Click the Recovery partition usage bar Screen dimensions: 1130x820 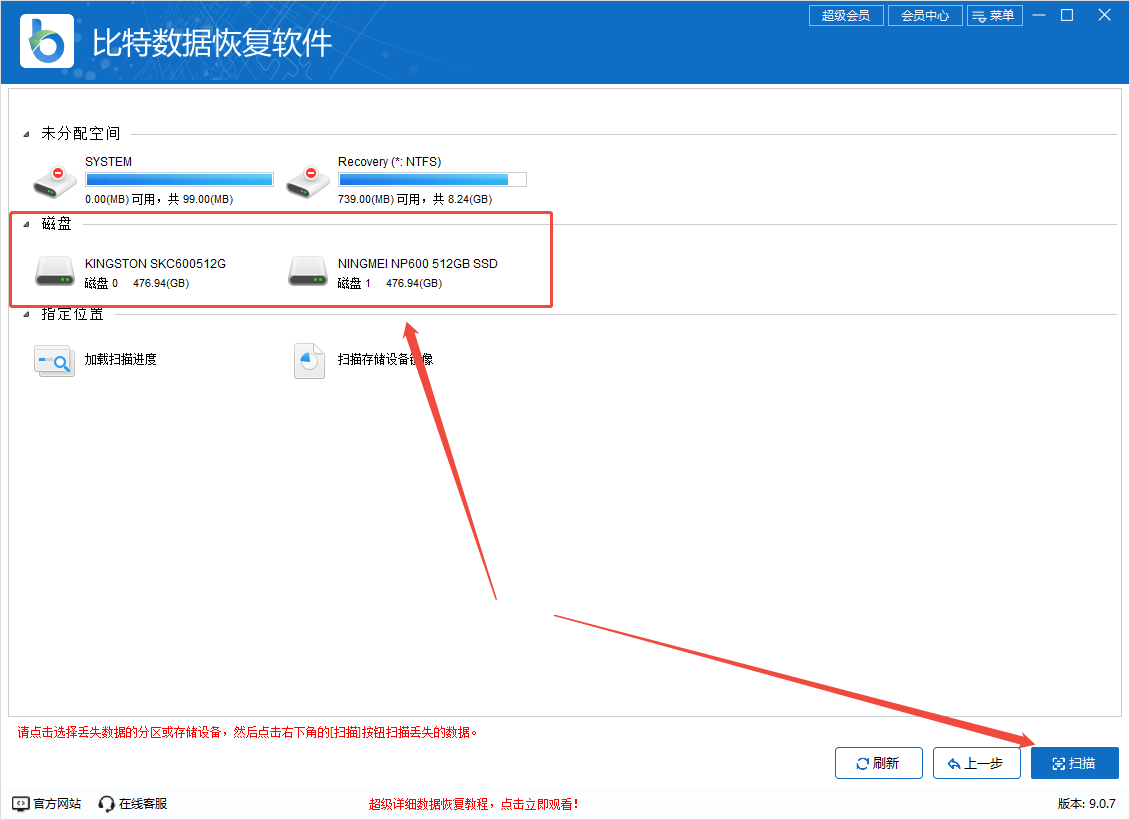click(x=432, y=179)
